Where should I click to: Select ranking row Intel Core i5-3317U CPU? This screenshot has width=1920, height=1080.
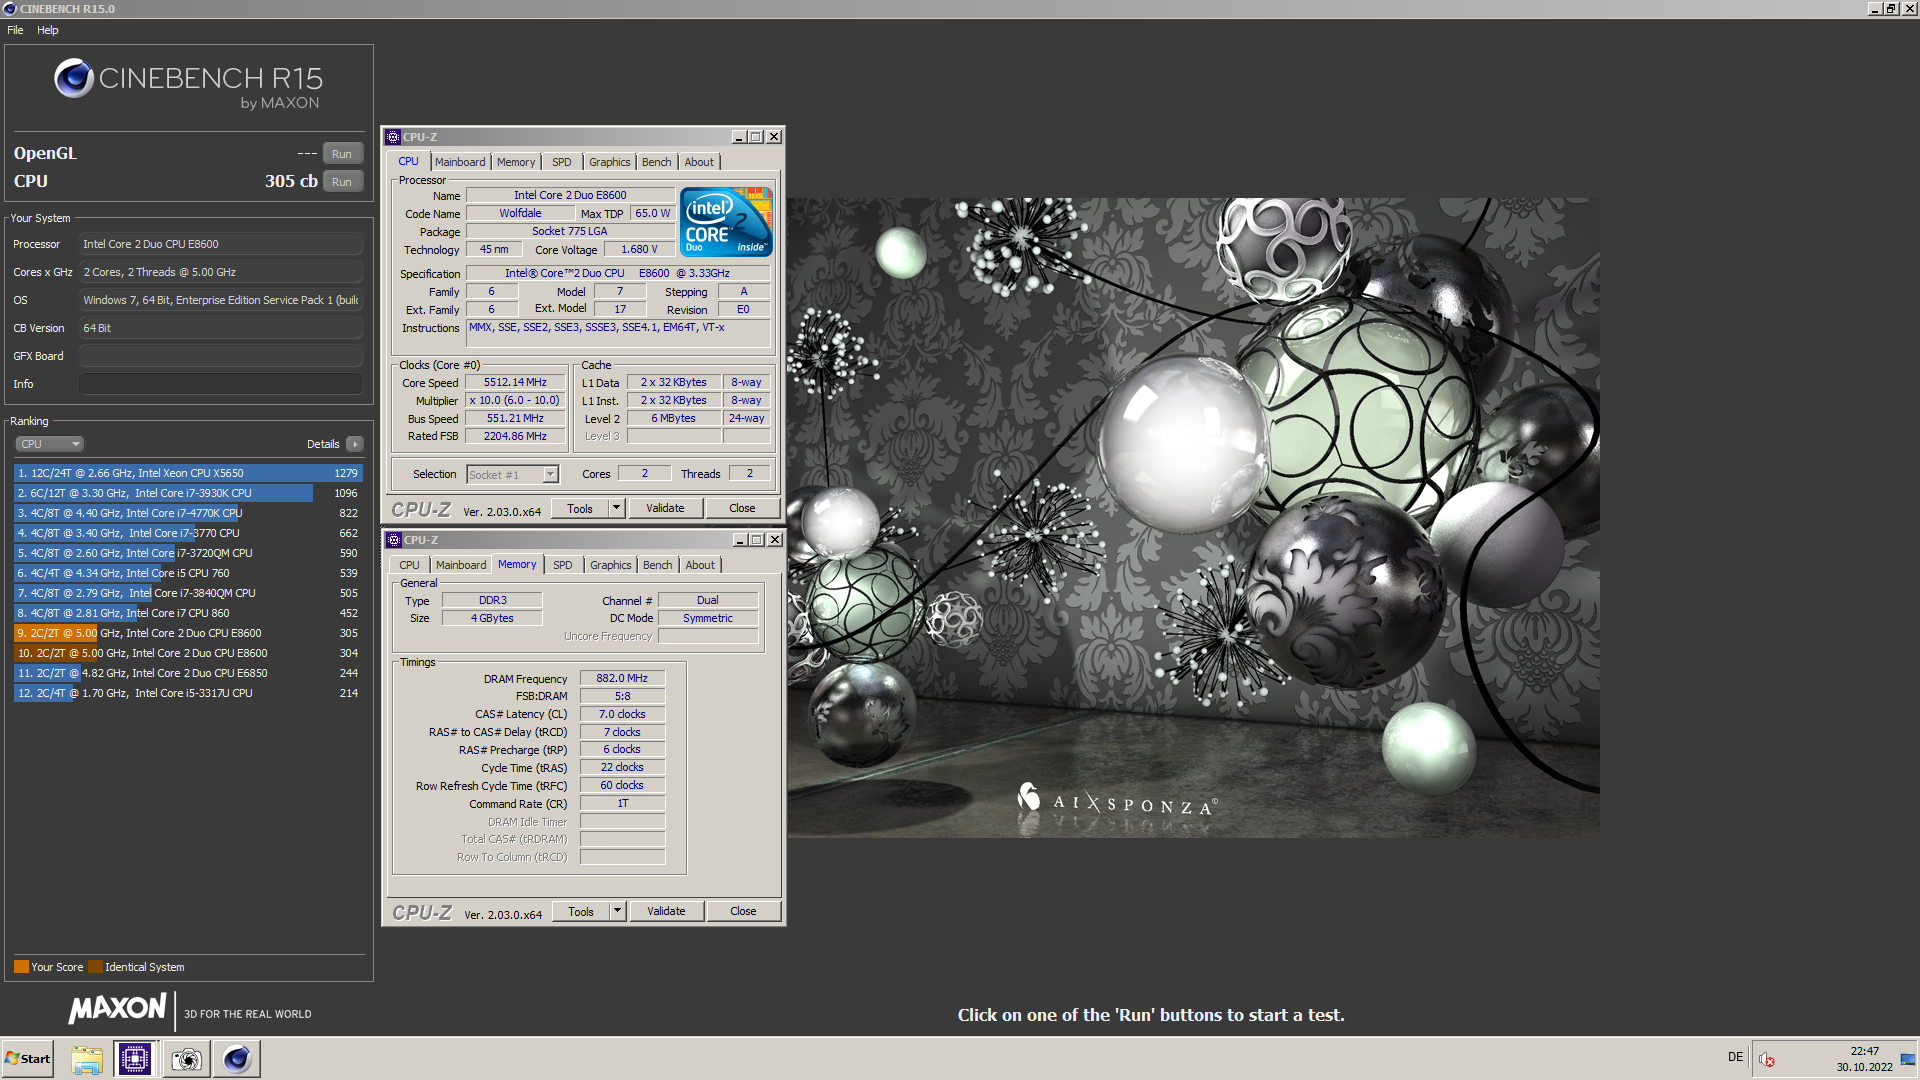[x=188, y=693]
